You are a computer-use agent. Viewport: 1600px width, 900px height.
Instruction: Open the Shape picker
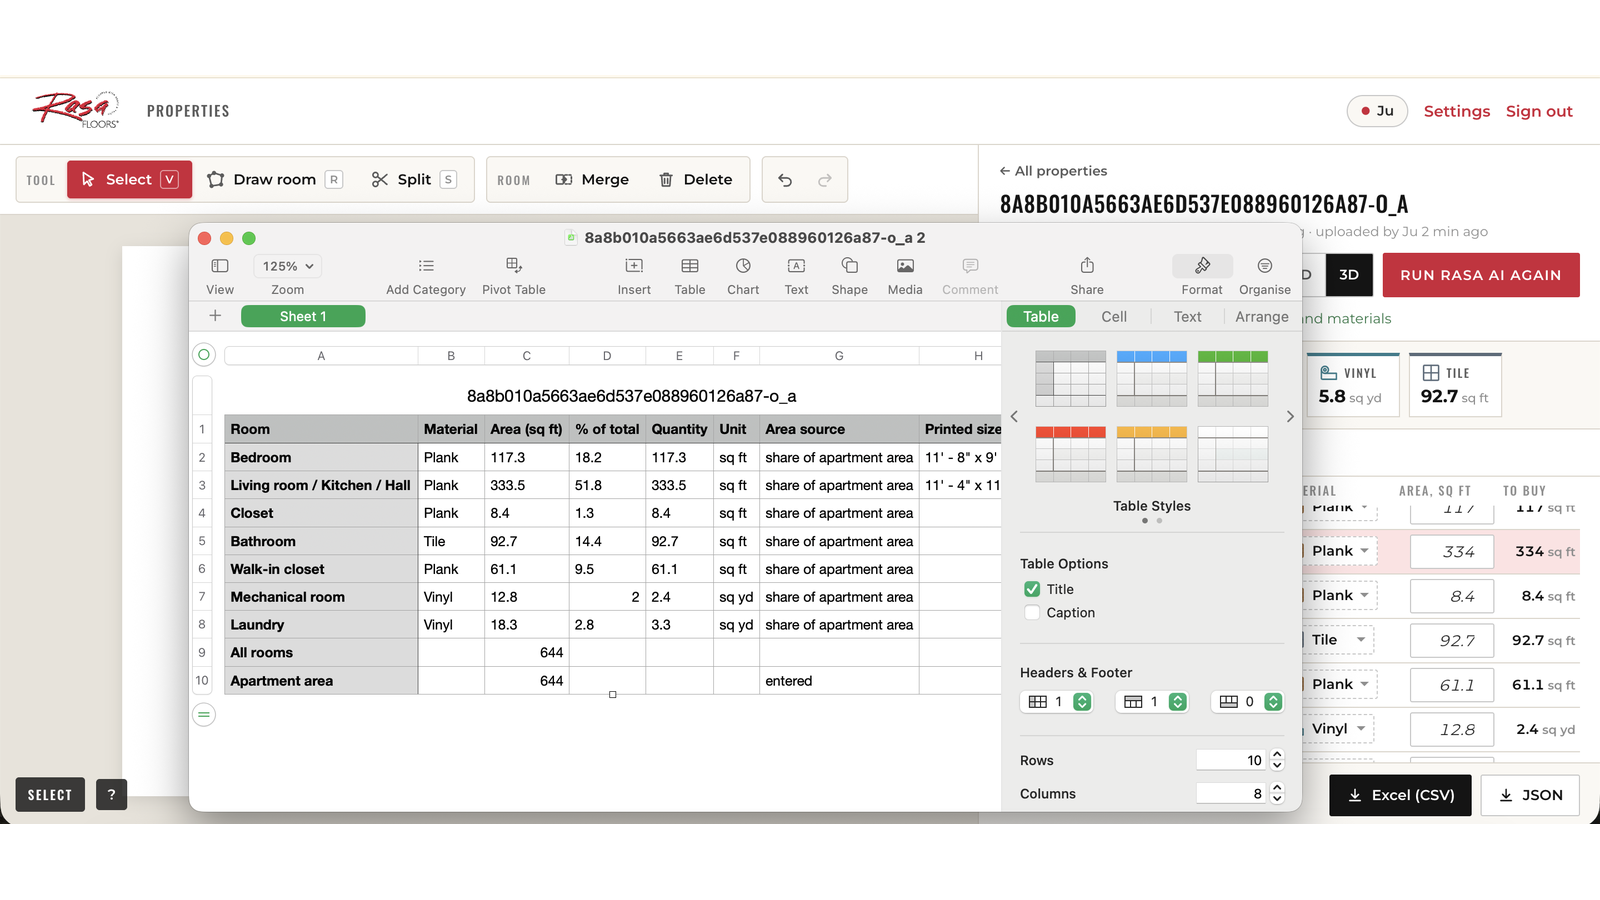(850, 266)
